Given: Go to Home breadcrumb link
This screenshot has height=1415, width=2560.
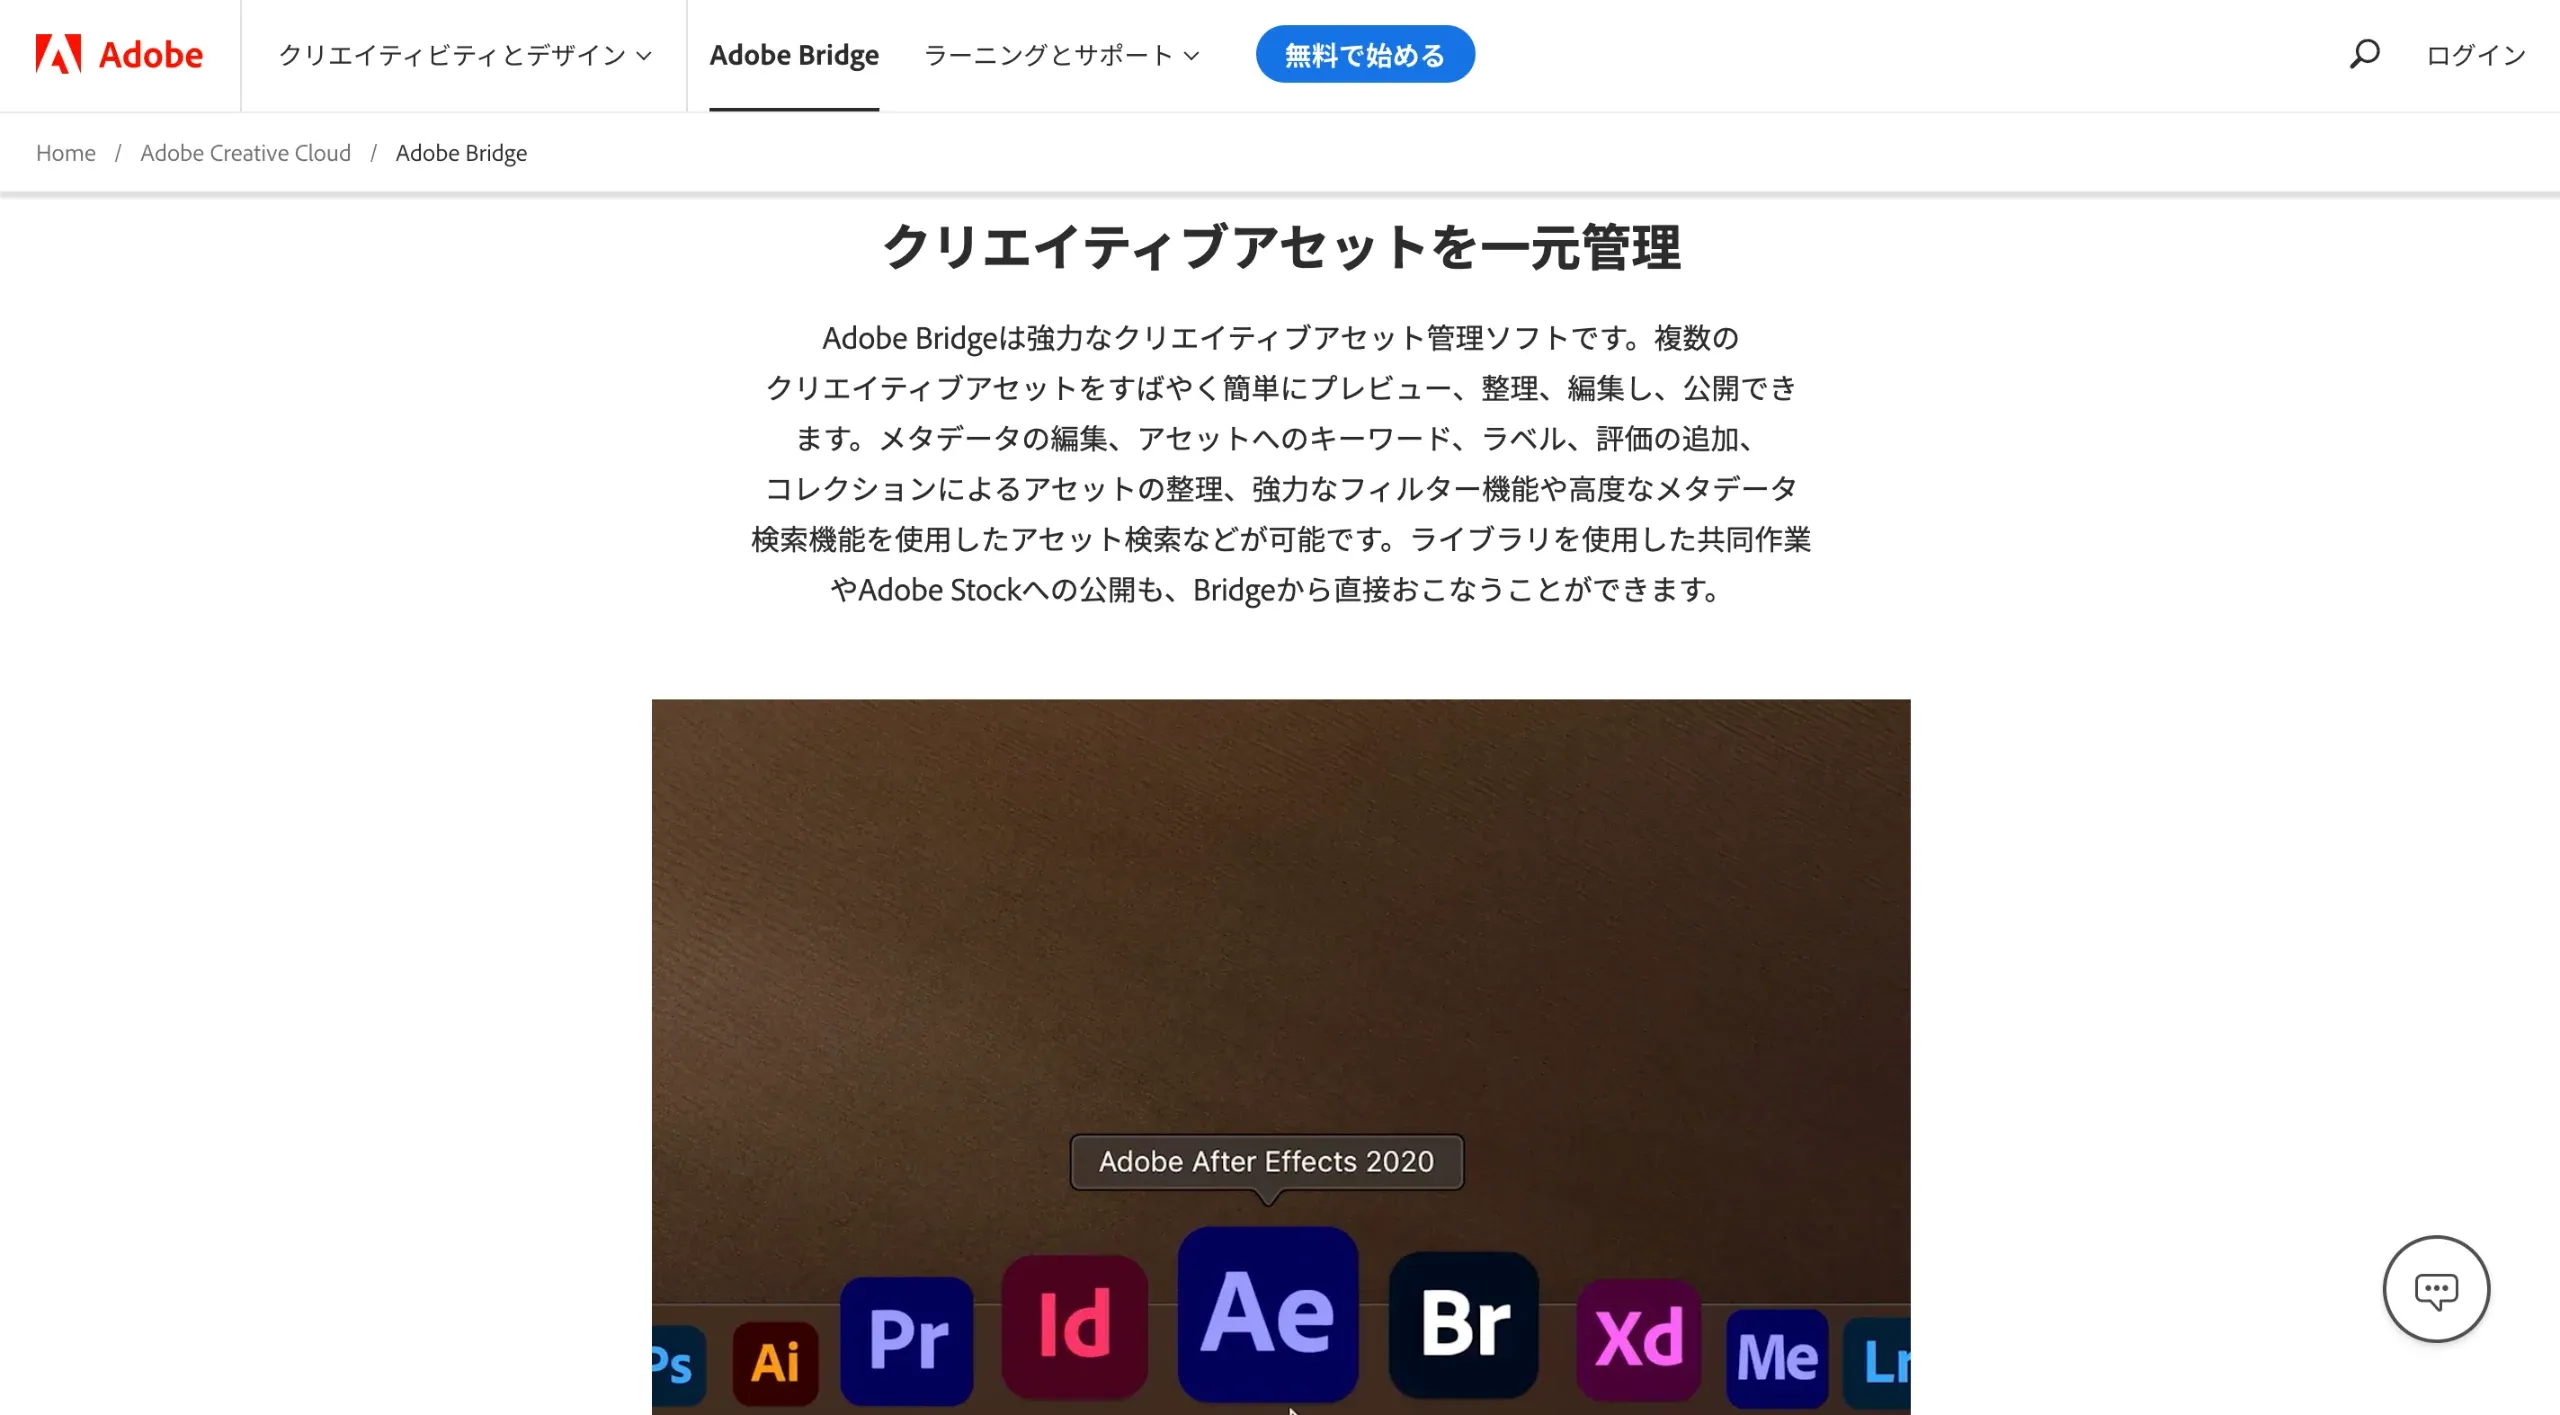Looking at the screenshot, I should tap(66, 153).
